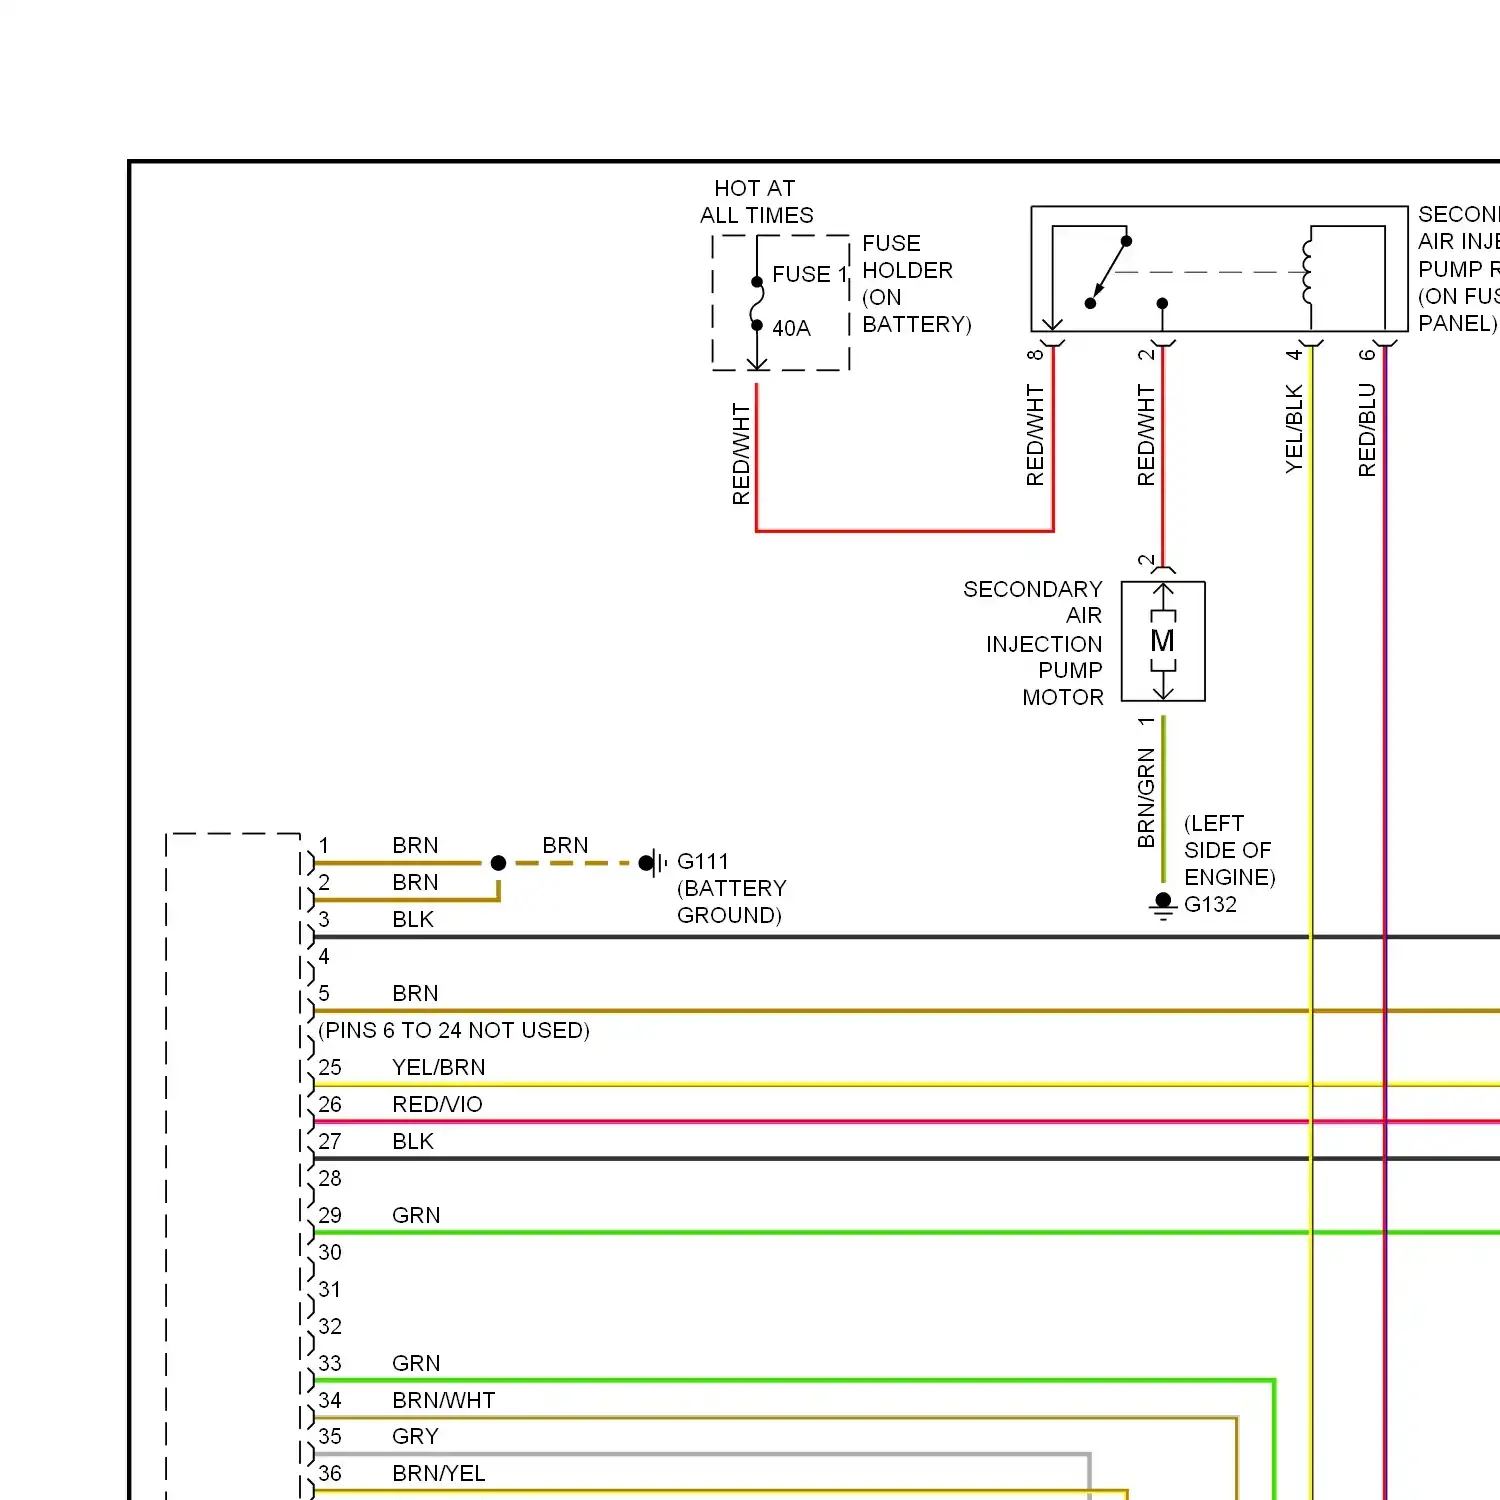Click 'SECONDARY AIR INJECTION PUMP MOTOR' label
The image size is (1500, 1500).
pyautogui.click(x=1033, y=643)
